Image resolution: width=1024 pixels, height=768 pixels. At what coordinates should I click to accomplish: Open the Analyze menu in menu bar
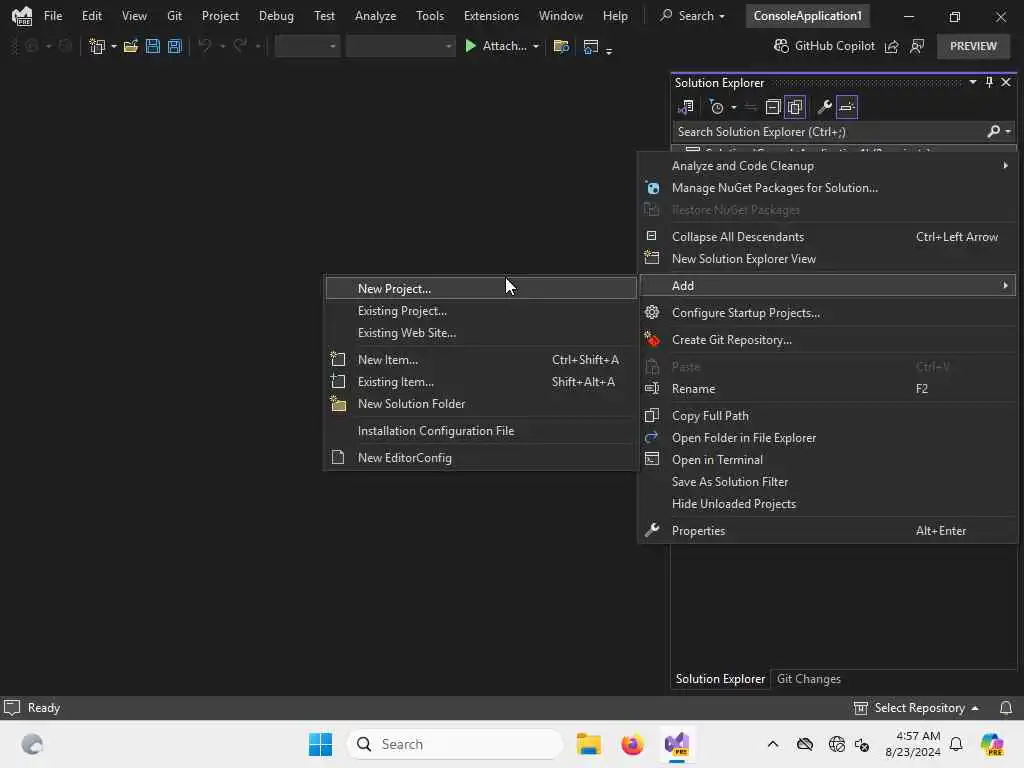376,16
